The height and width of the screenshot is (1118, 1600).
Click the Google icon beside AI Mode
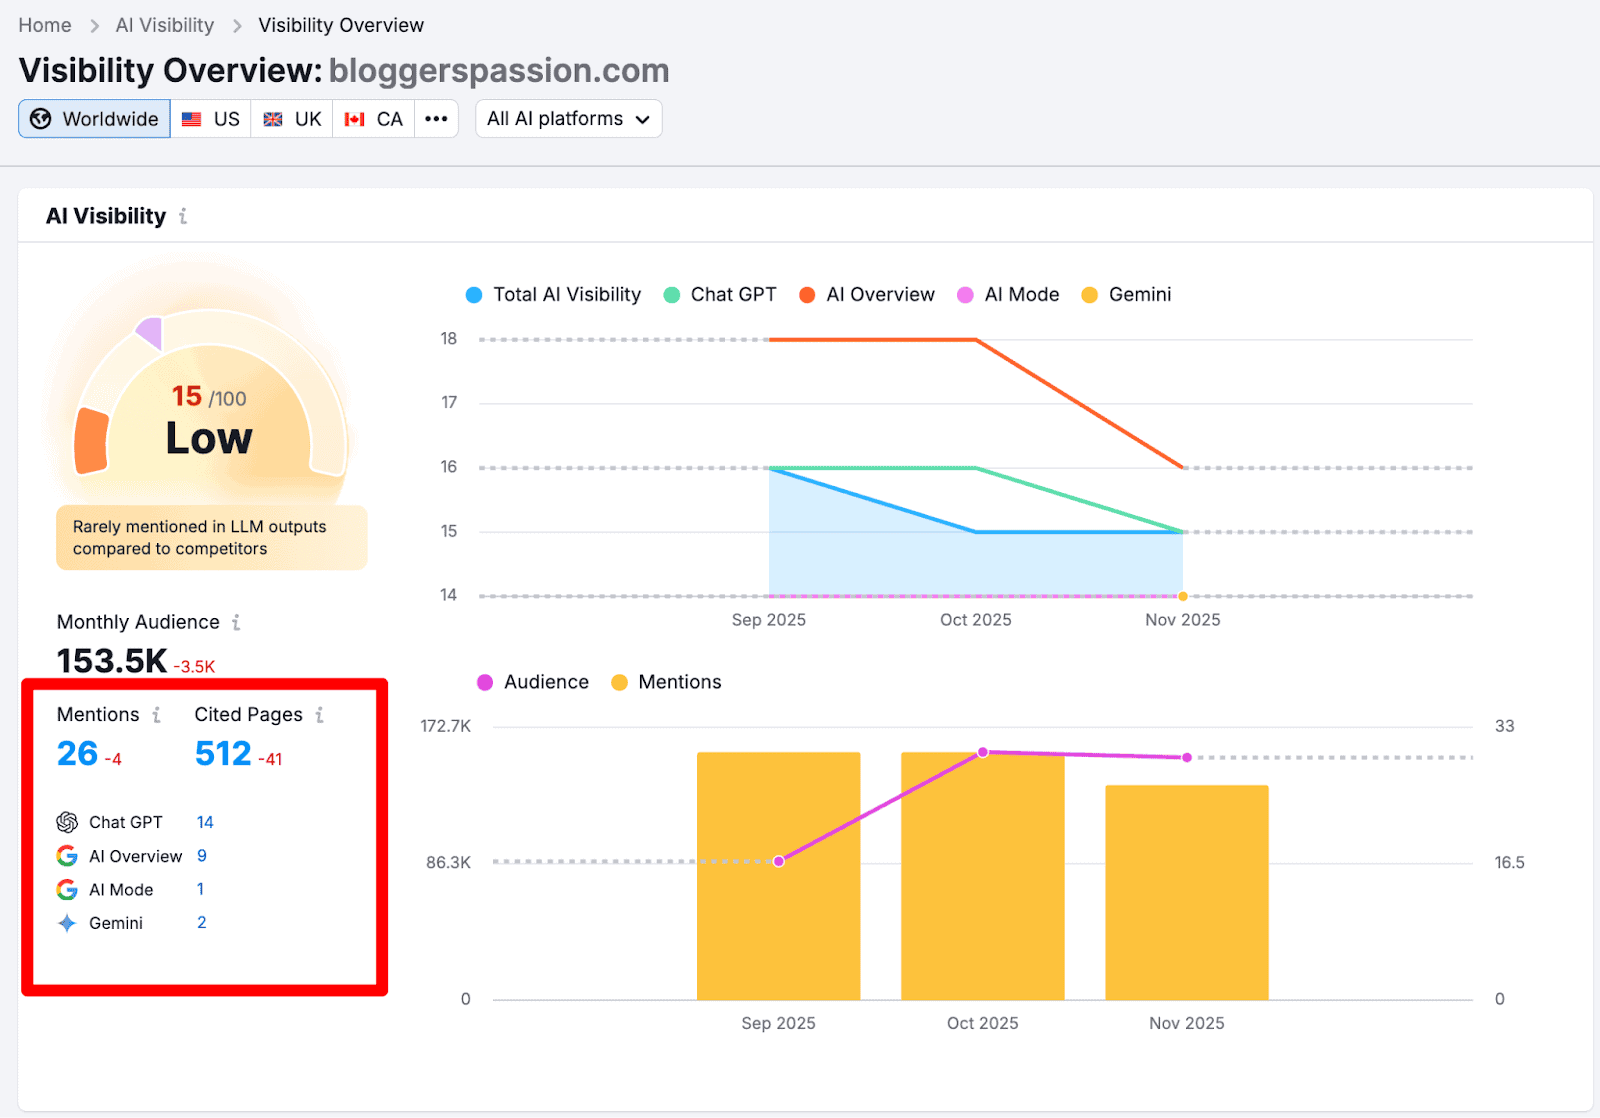[x=67, y=890]
